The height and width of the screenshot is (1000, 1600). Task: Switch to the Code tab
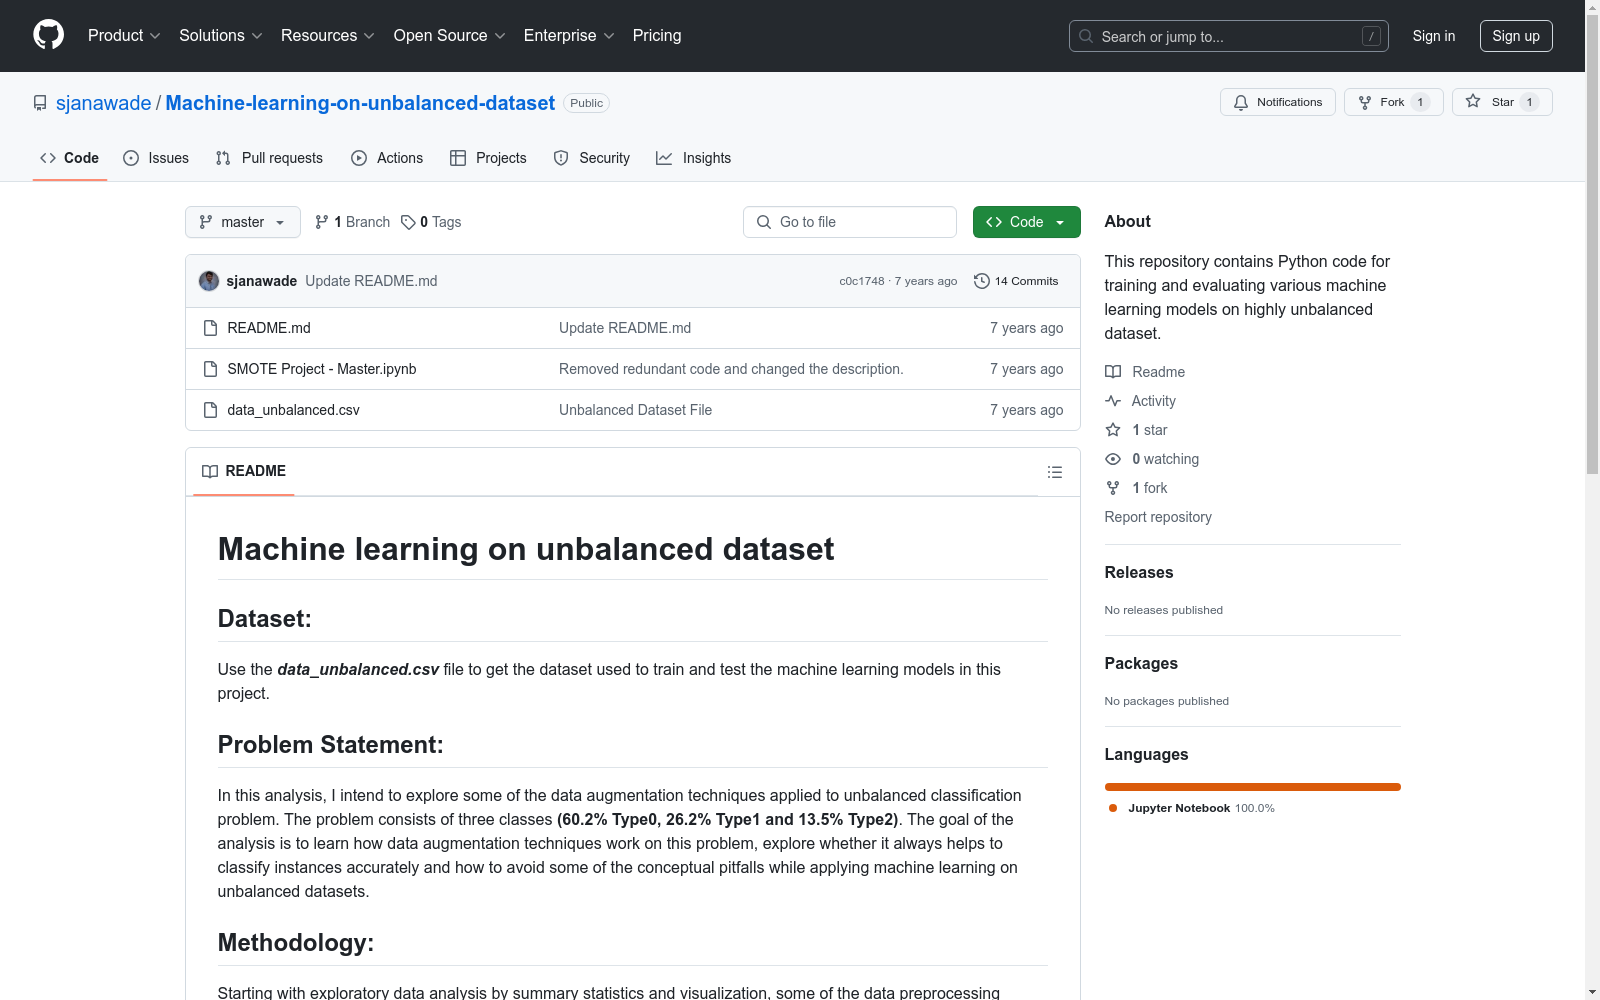coord(69,158)
